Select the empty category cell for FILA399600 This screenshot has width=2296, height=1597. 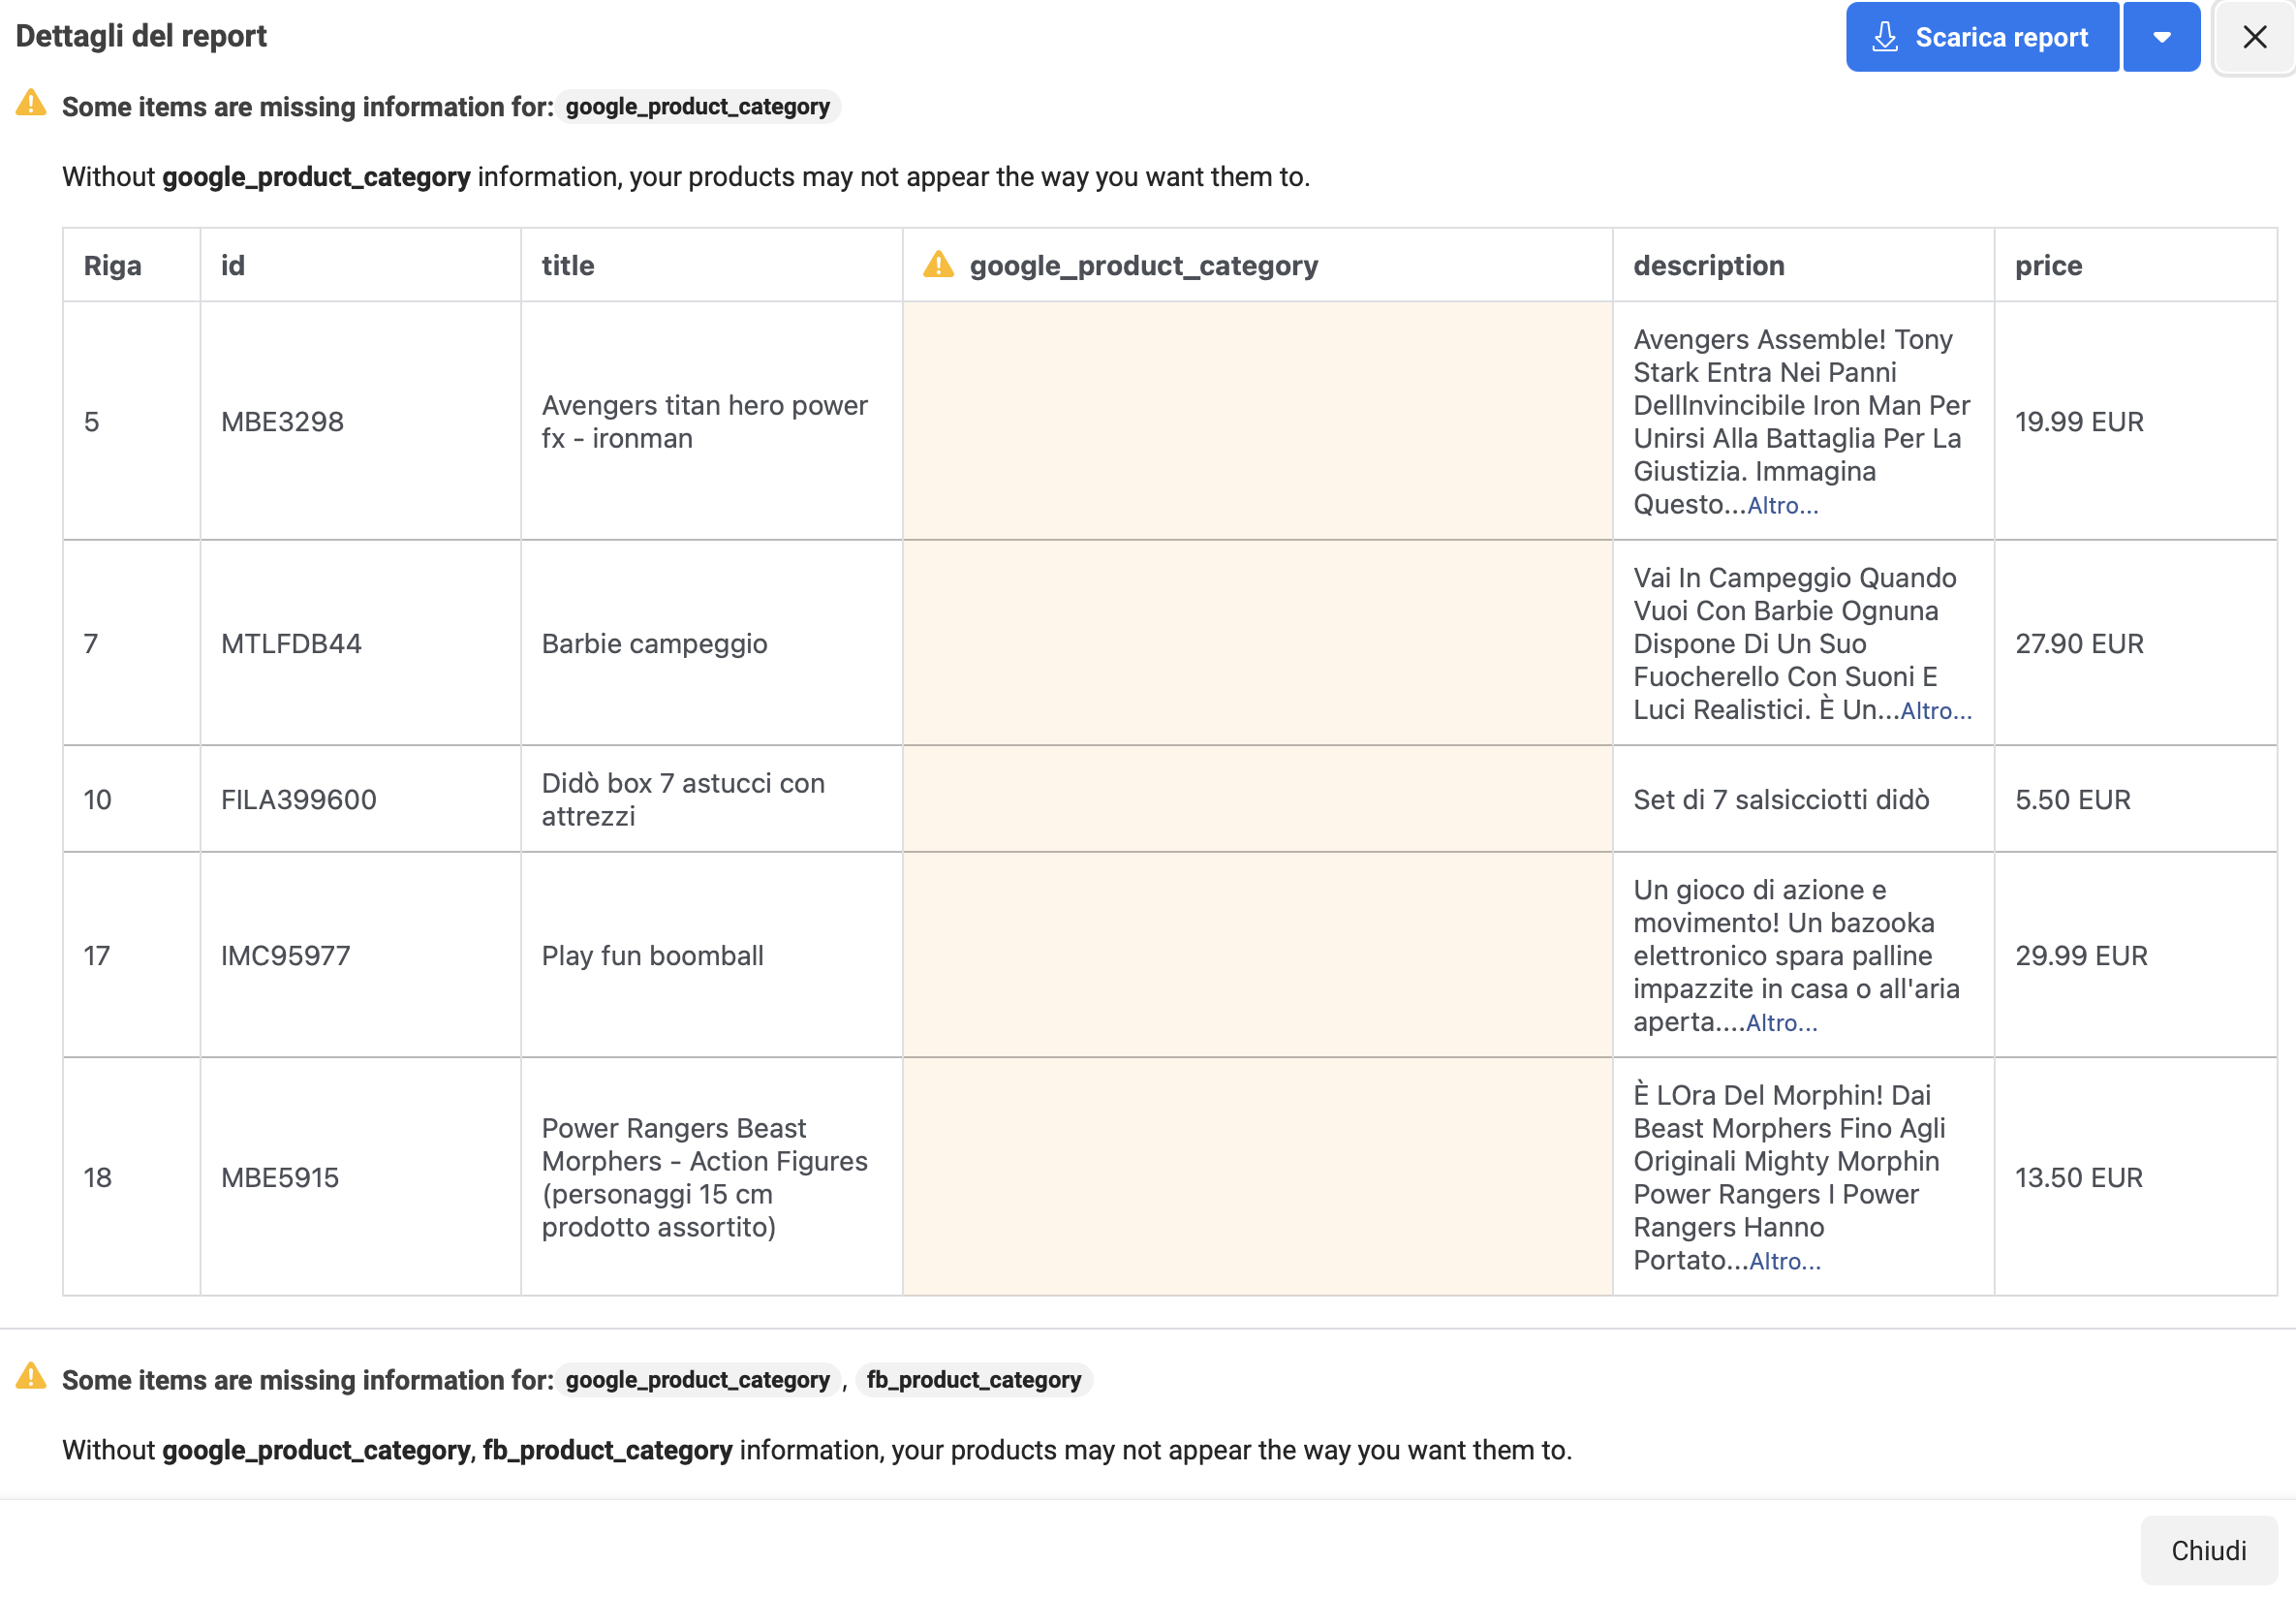tap(1257, 799)
